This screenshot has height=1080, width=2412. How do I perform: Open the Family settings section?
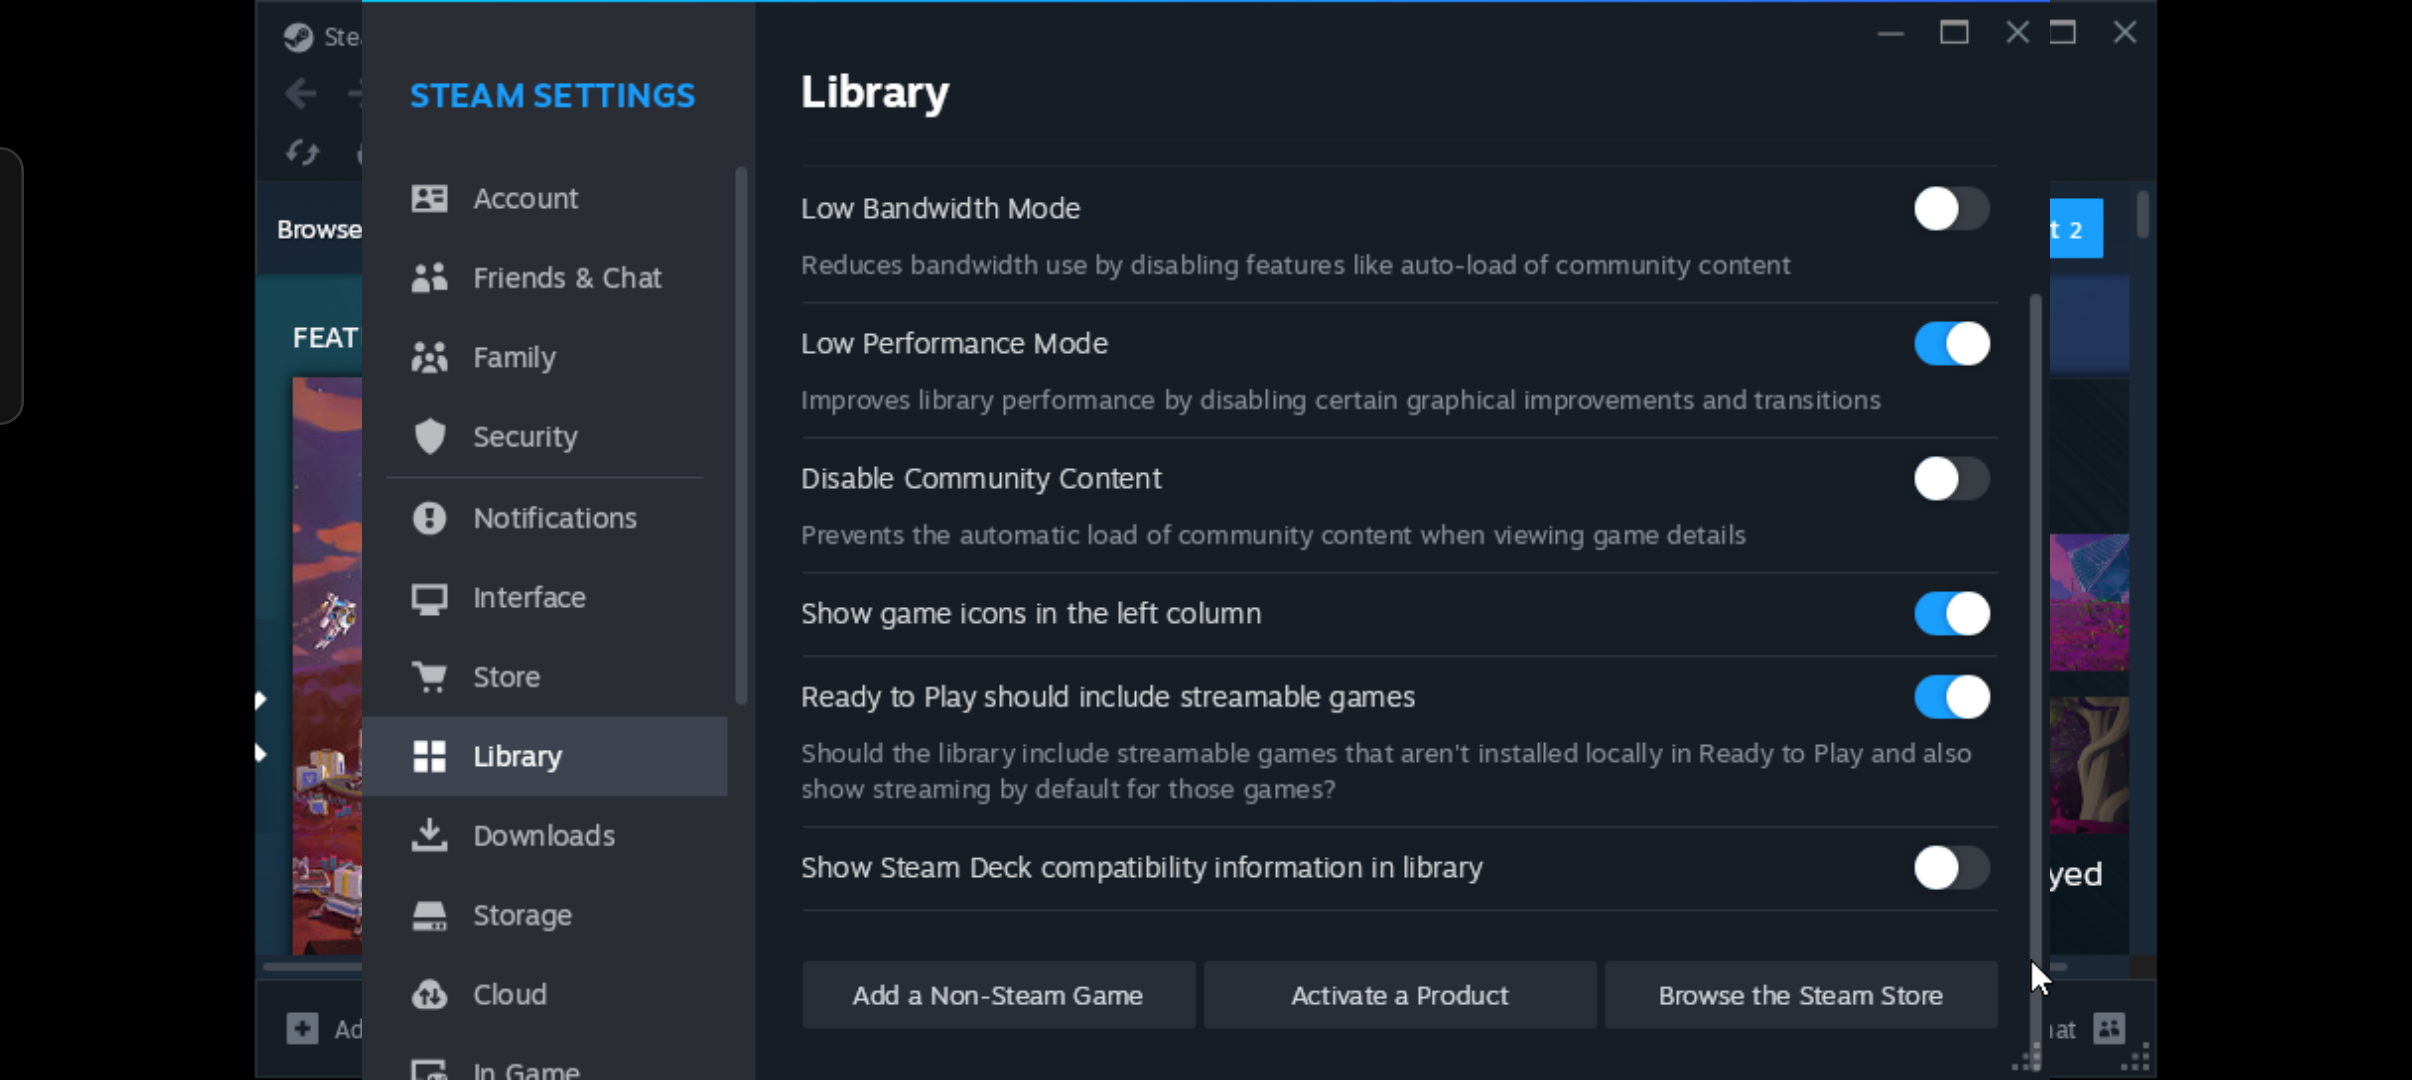(x=514, y=358)
